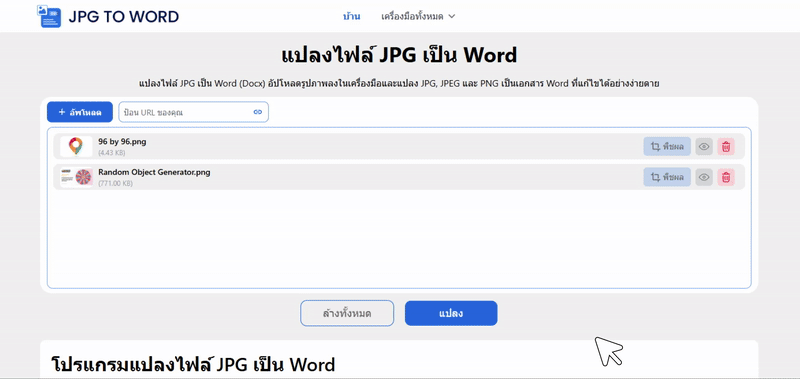The image size is (800, 379).
Task: Click the แปลงไฟล์ JPG เป็น Word main heading
Action: coord(399,55)
